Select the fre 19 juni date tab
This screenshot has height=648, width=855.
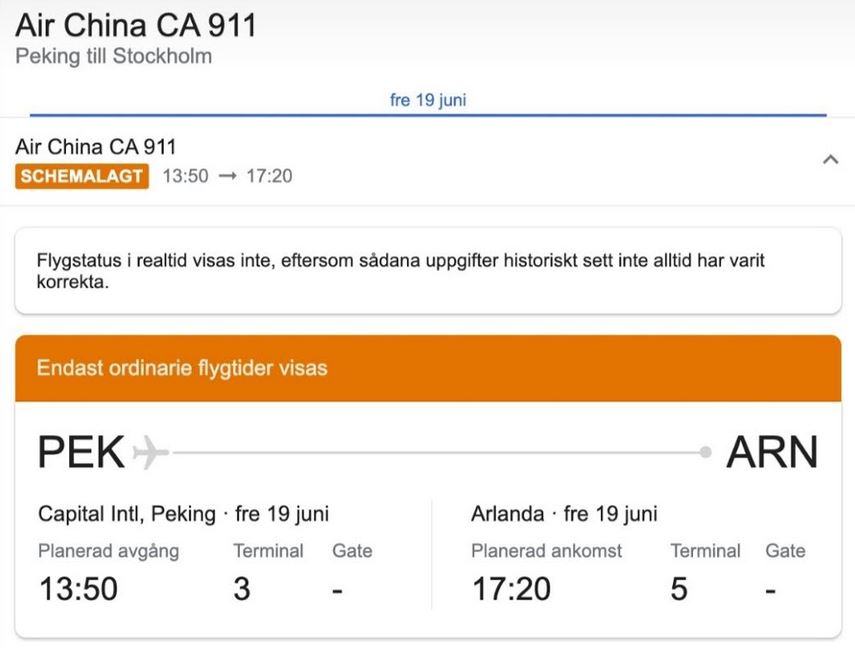coord(428,100)
